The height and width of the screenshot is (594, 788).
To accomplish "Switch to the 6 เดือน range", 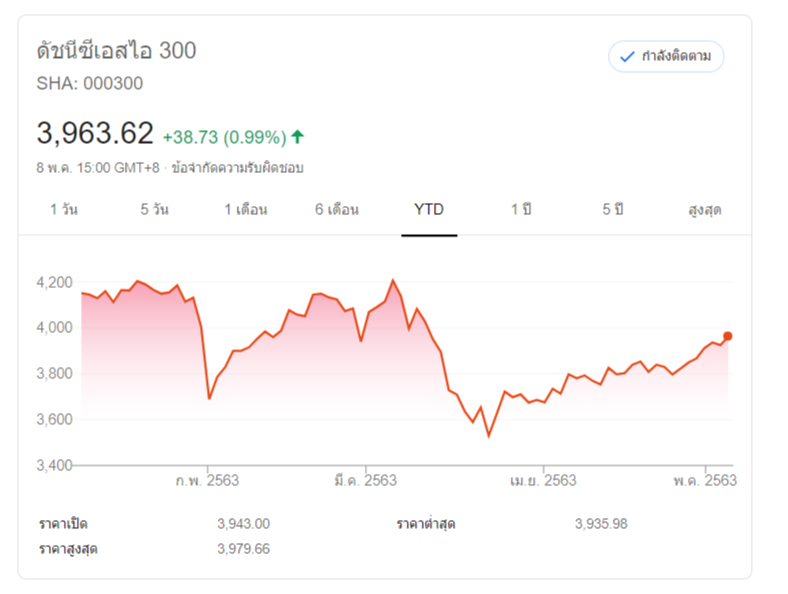I will tap(336, 210).
